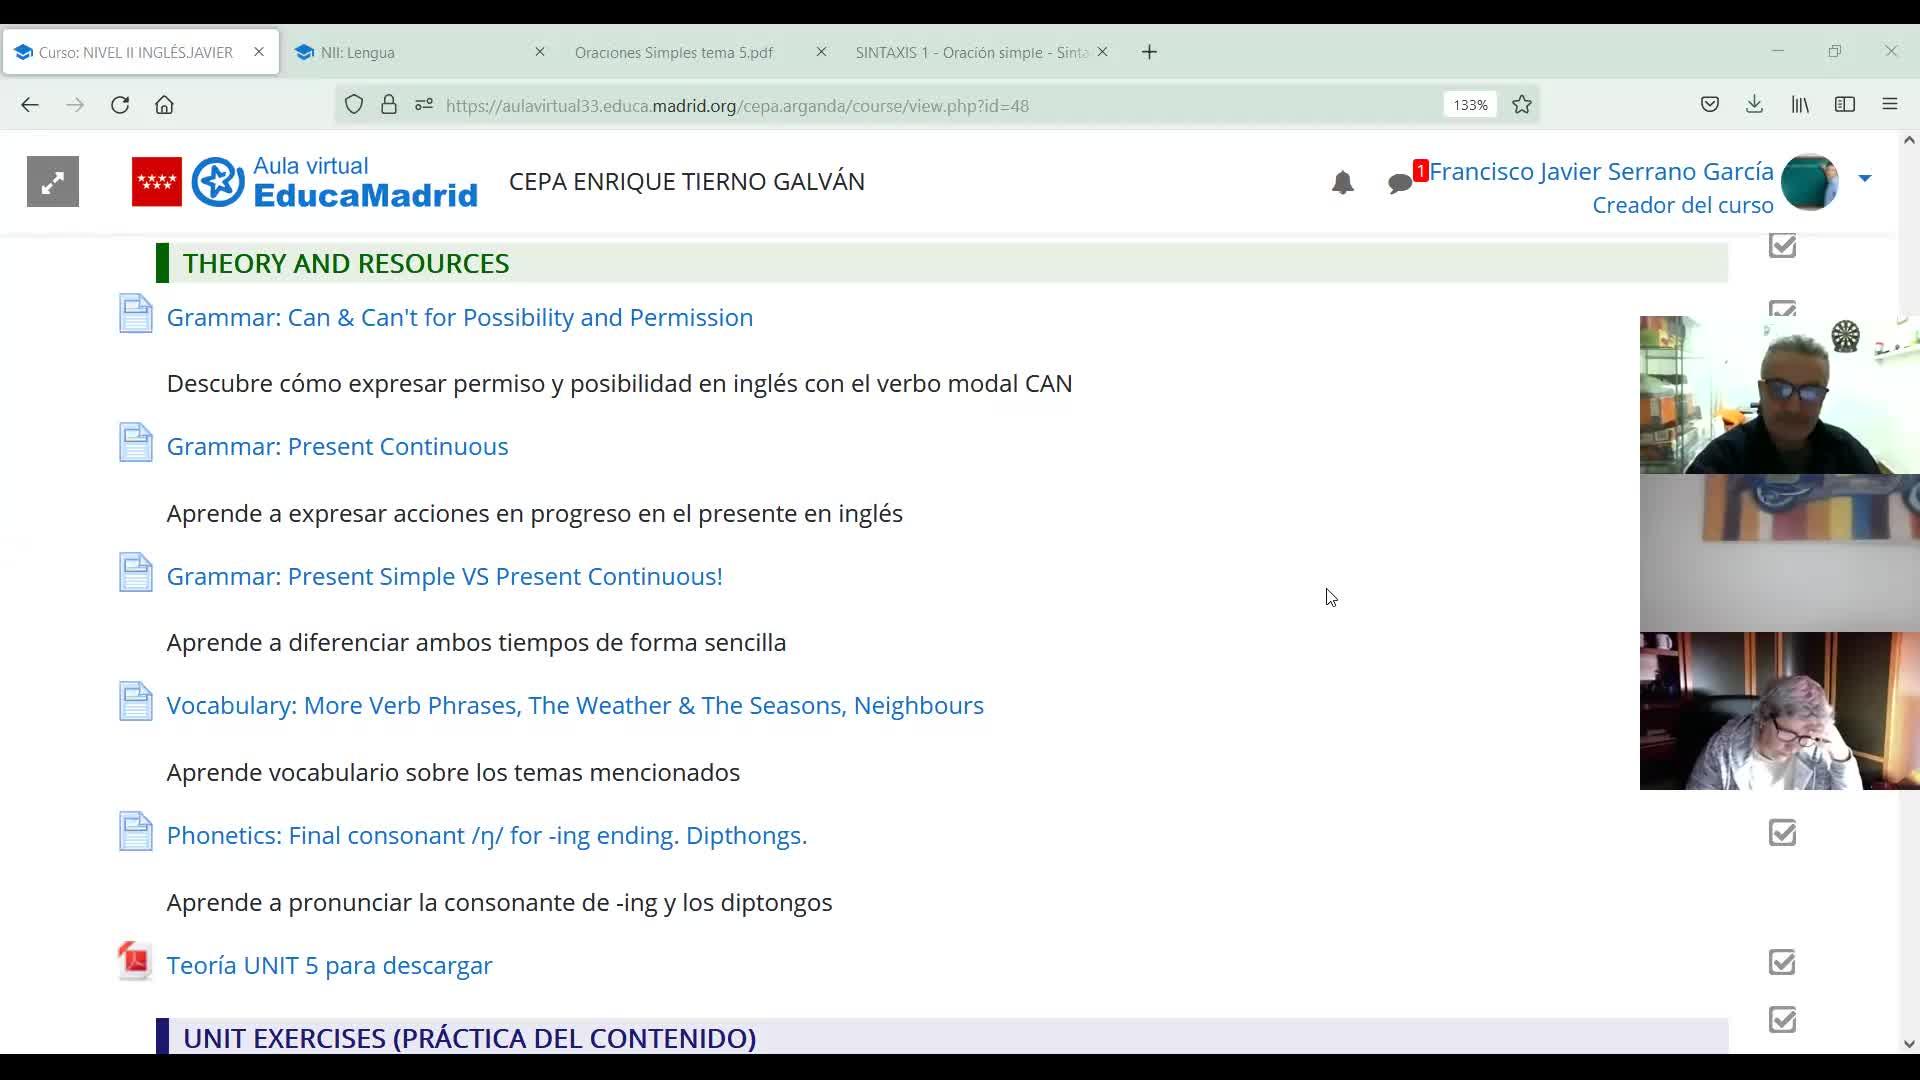
Task: Click the fullscreen expand arrows button
Action: pyautogui.click(x=53, y=182)
